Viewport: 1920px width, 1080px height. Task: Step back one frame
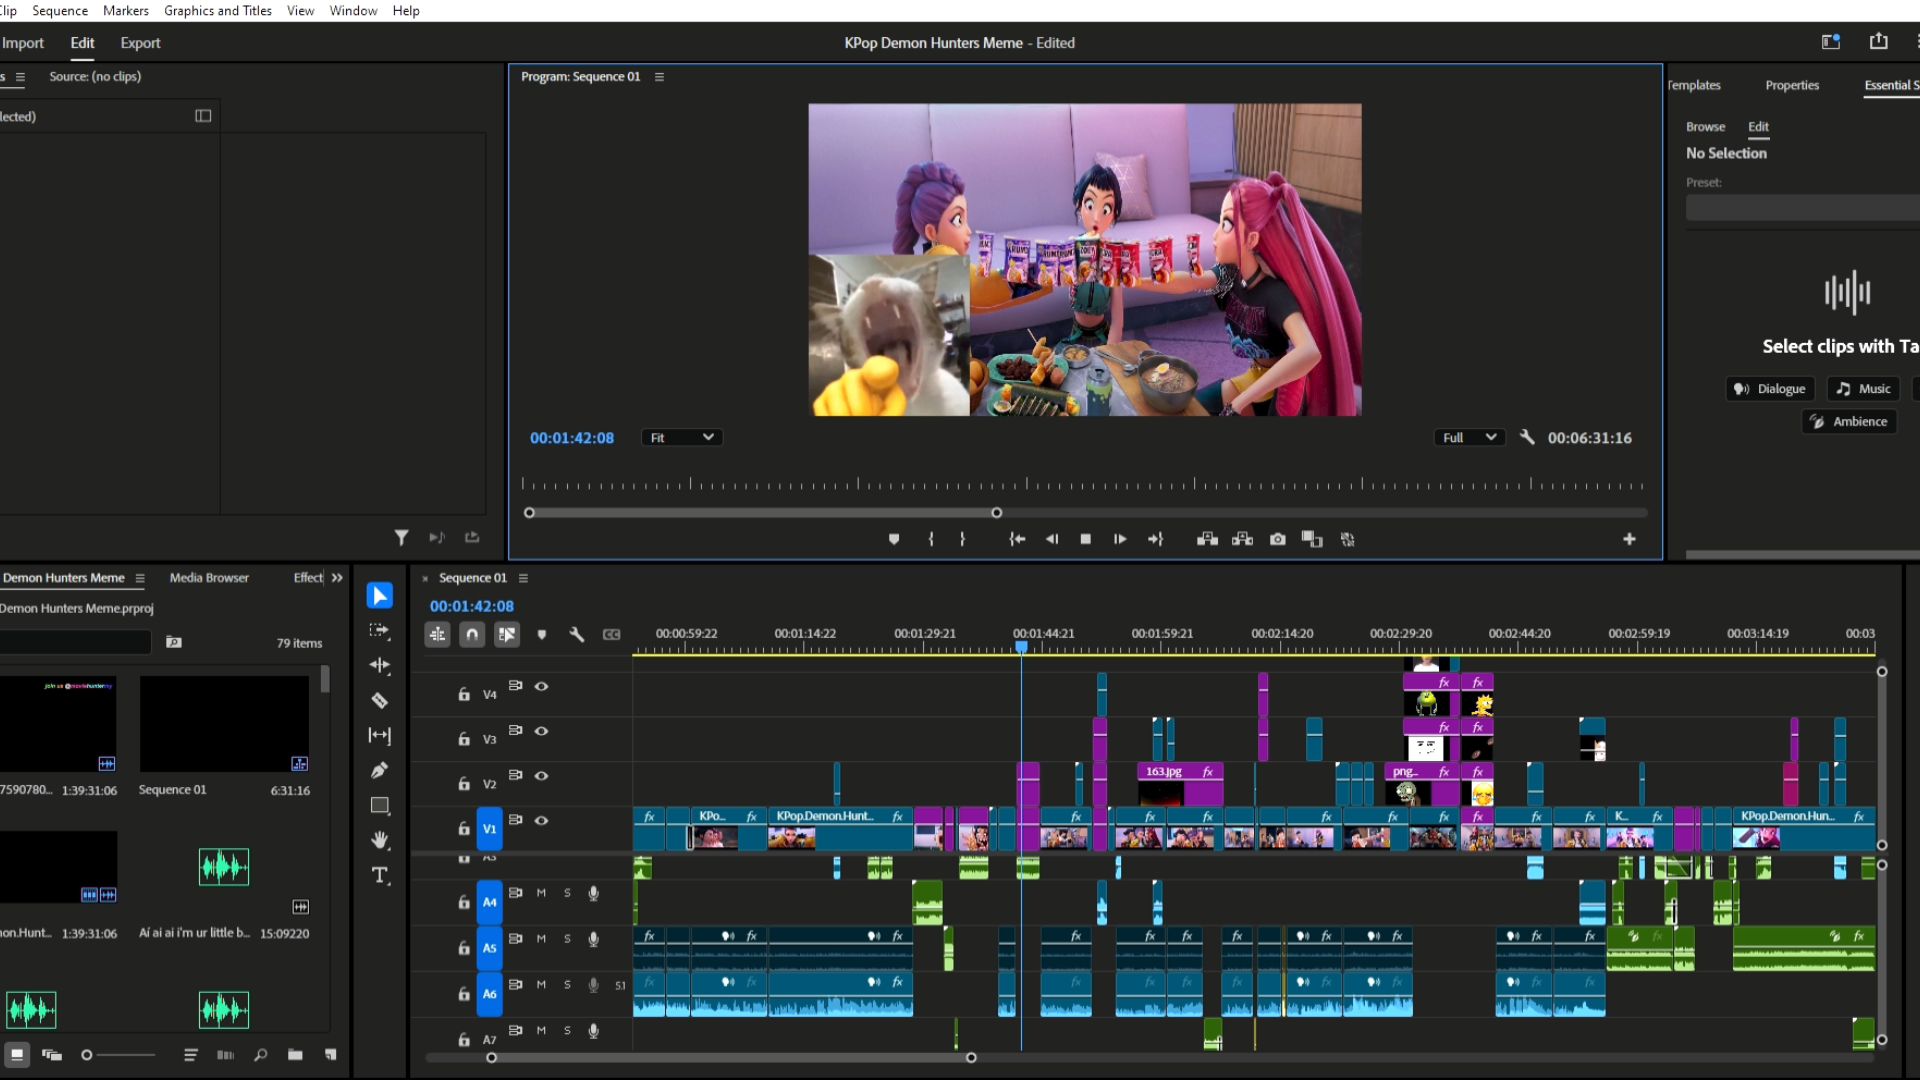point(1051,539)
